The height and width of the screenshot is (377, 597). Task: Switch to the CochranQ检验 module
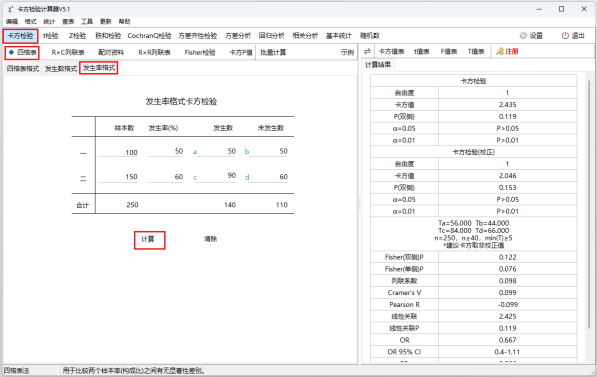click(149, 36)
